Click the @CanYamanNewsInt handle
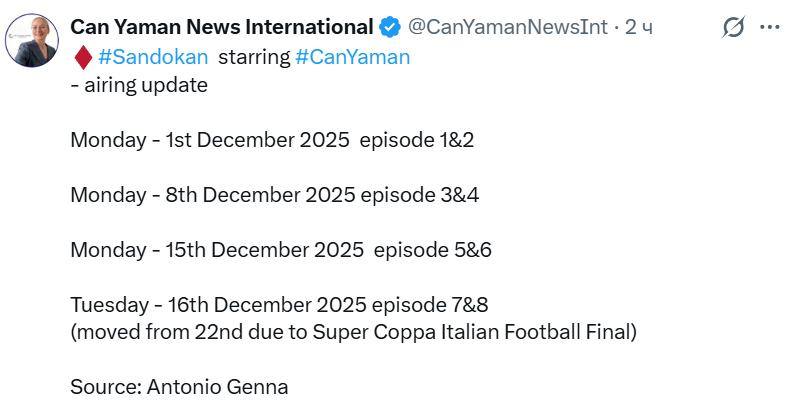 (506, 27)
